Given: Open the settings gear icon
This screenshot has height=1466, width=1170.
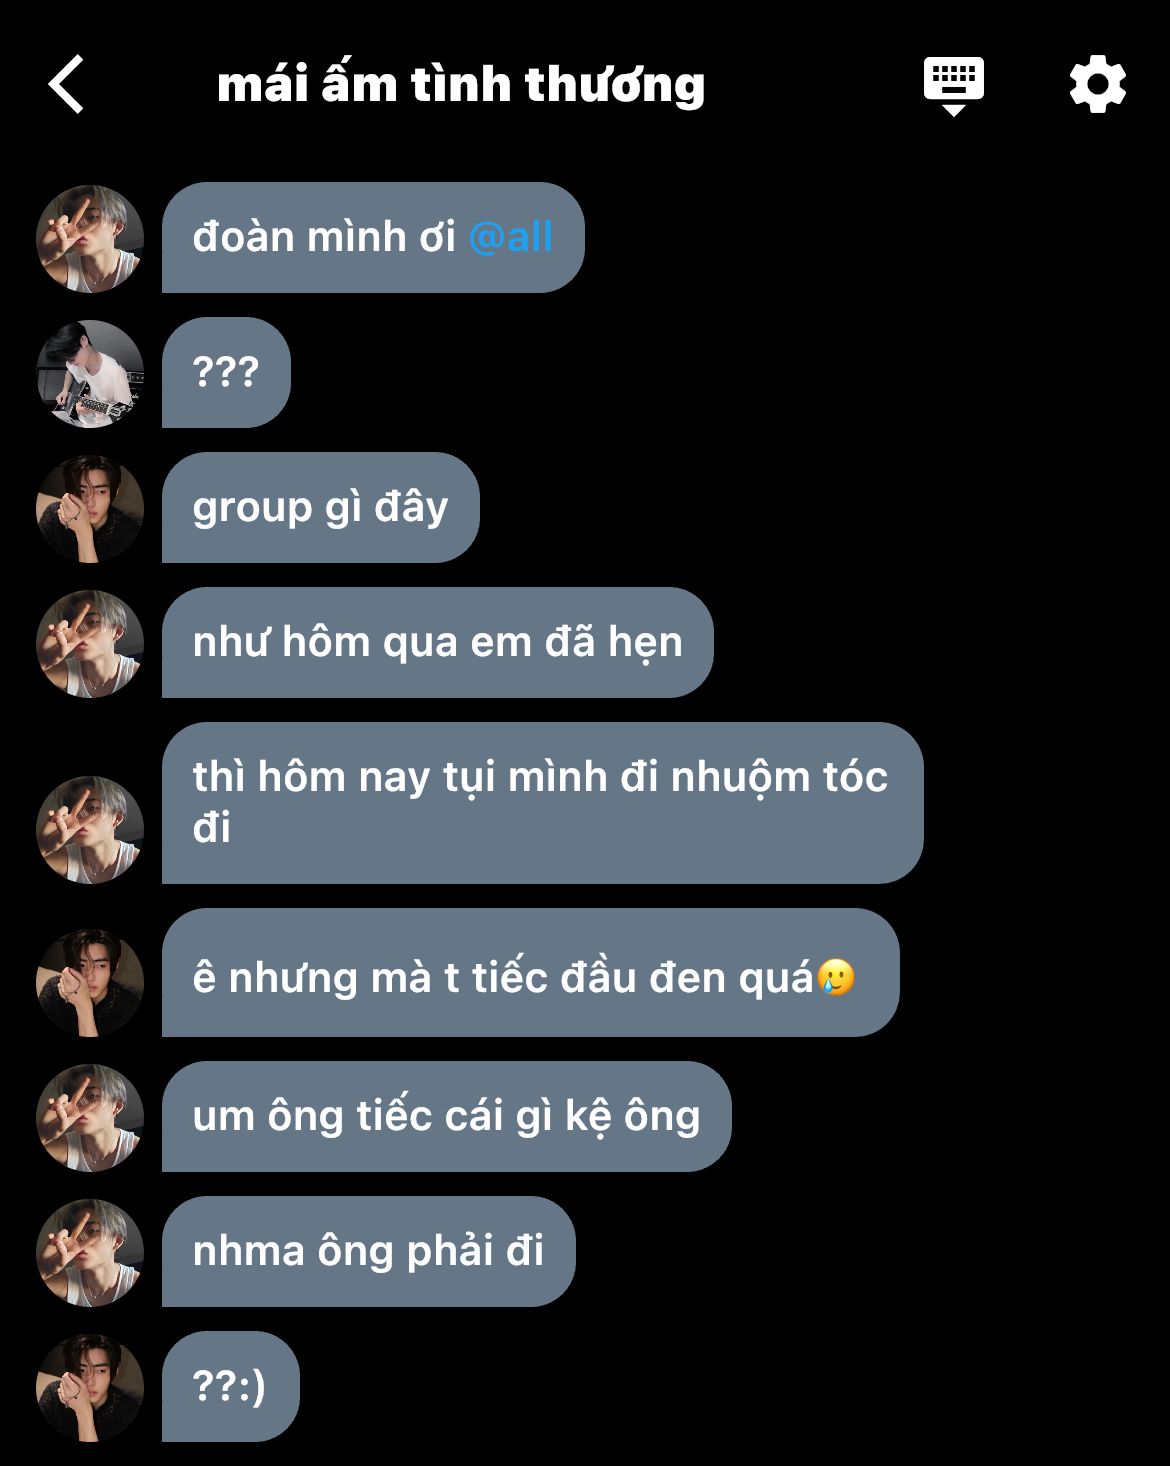Looking at the screenshot, I should (x=1097, y=84).
